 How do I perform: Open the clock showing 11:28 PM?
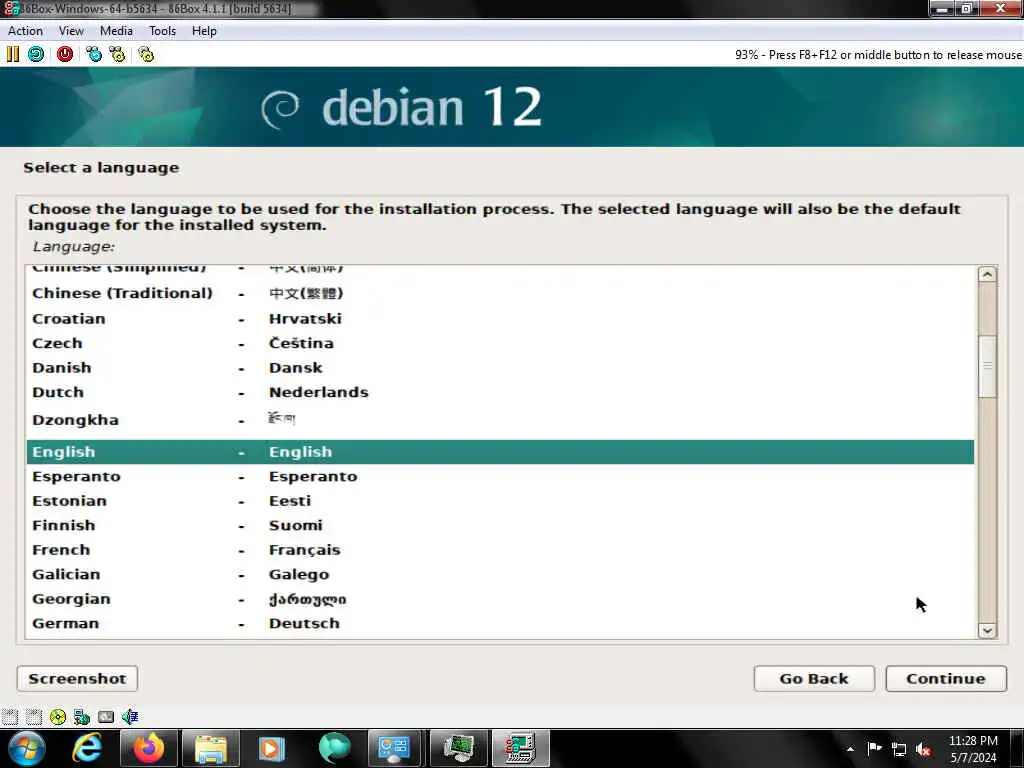pyautogui.click(x=973, y=748)
